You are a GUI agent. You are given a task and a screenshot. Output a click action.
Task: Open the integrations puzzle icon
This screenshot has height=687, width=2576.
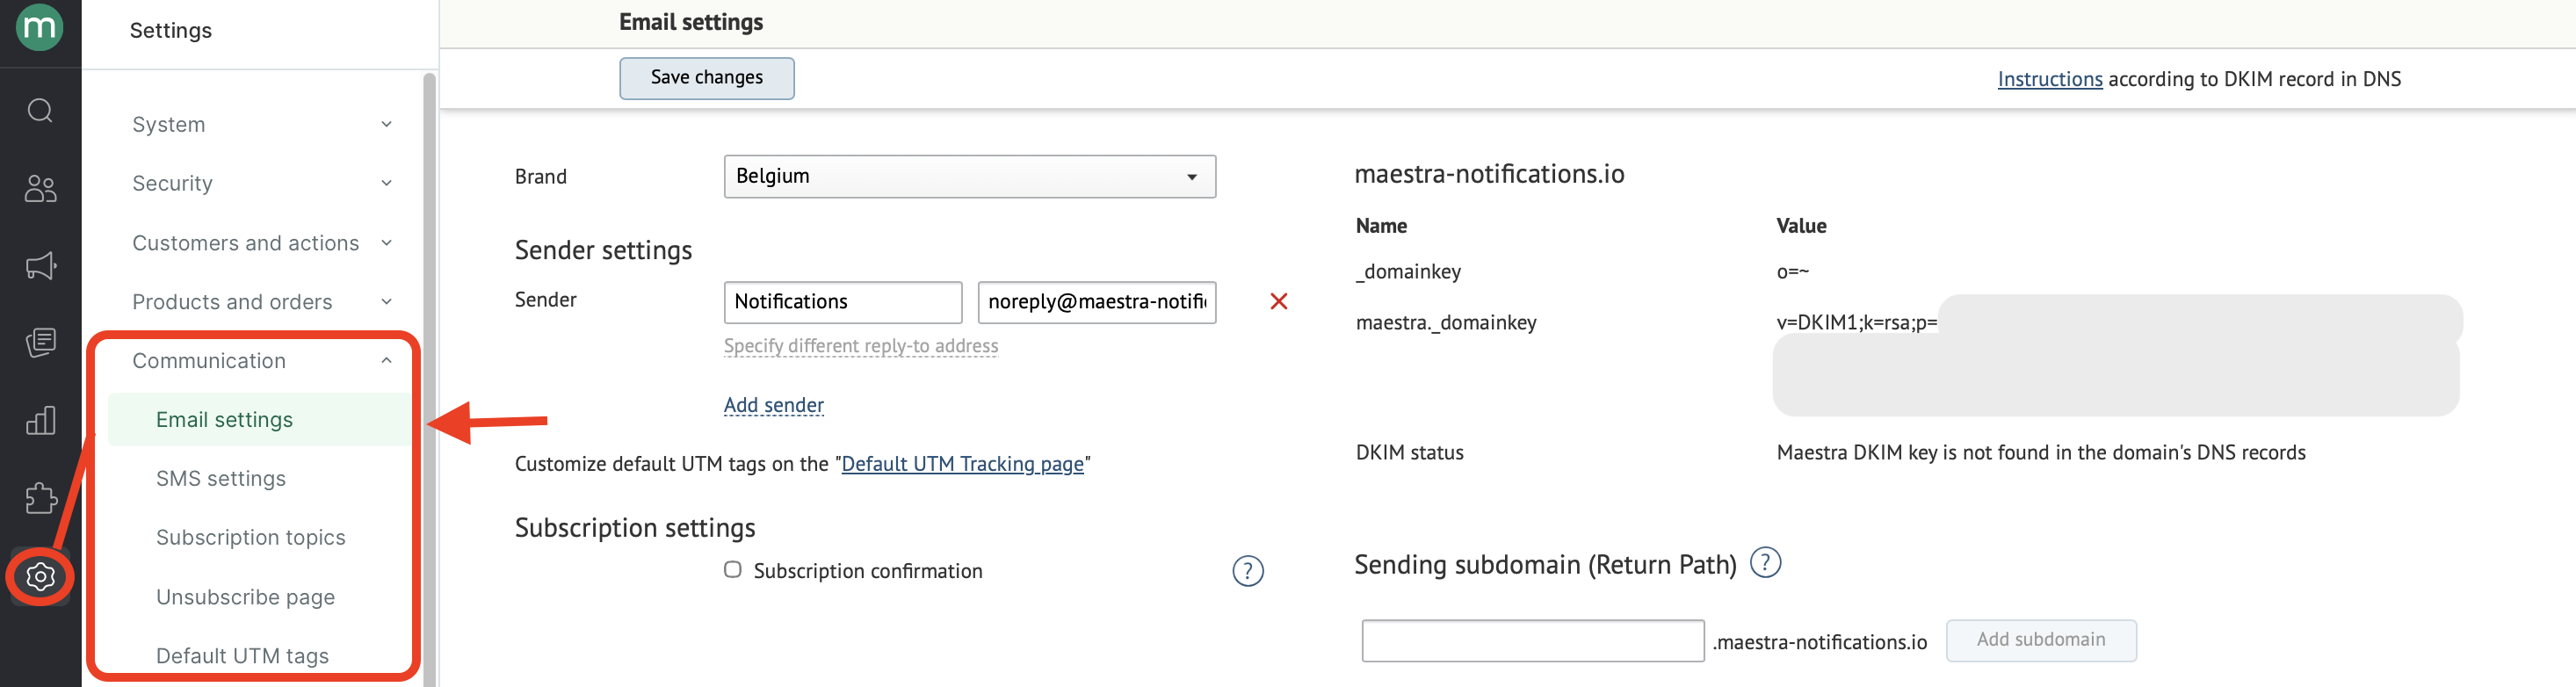(x=40, y=498)
